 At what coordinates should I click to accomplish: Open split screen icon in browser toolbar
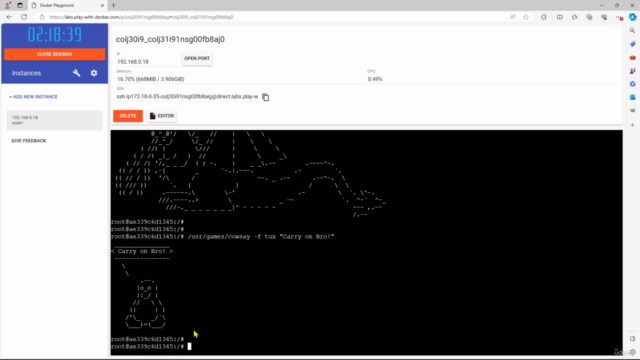click(560, 17)
